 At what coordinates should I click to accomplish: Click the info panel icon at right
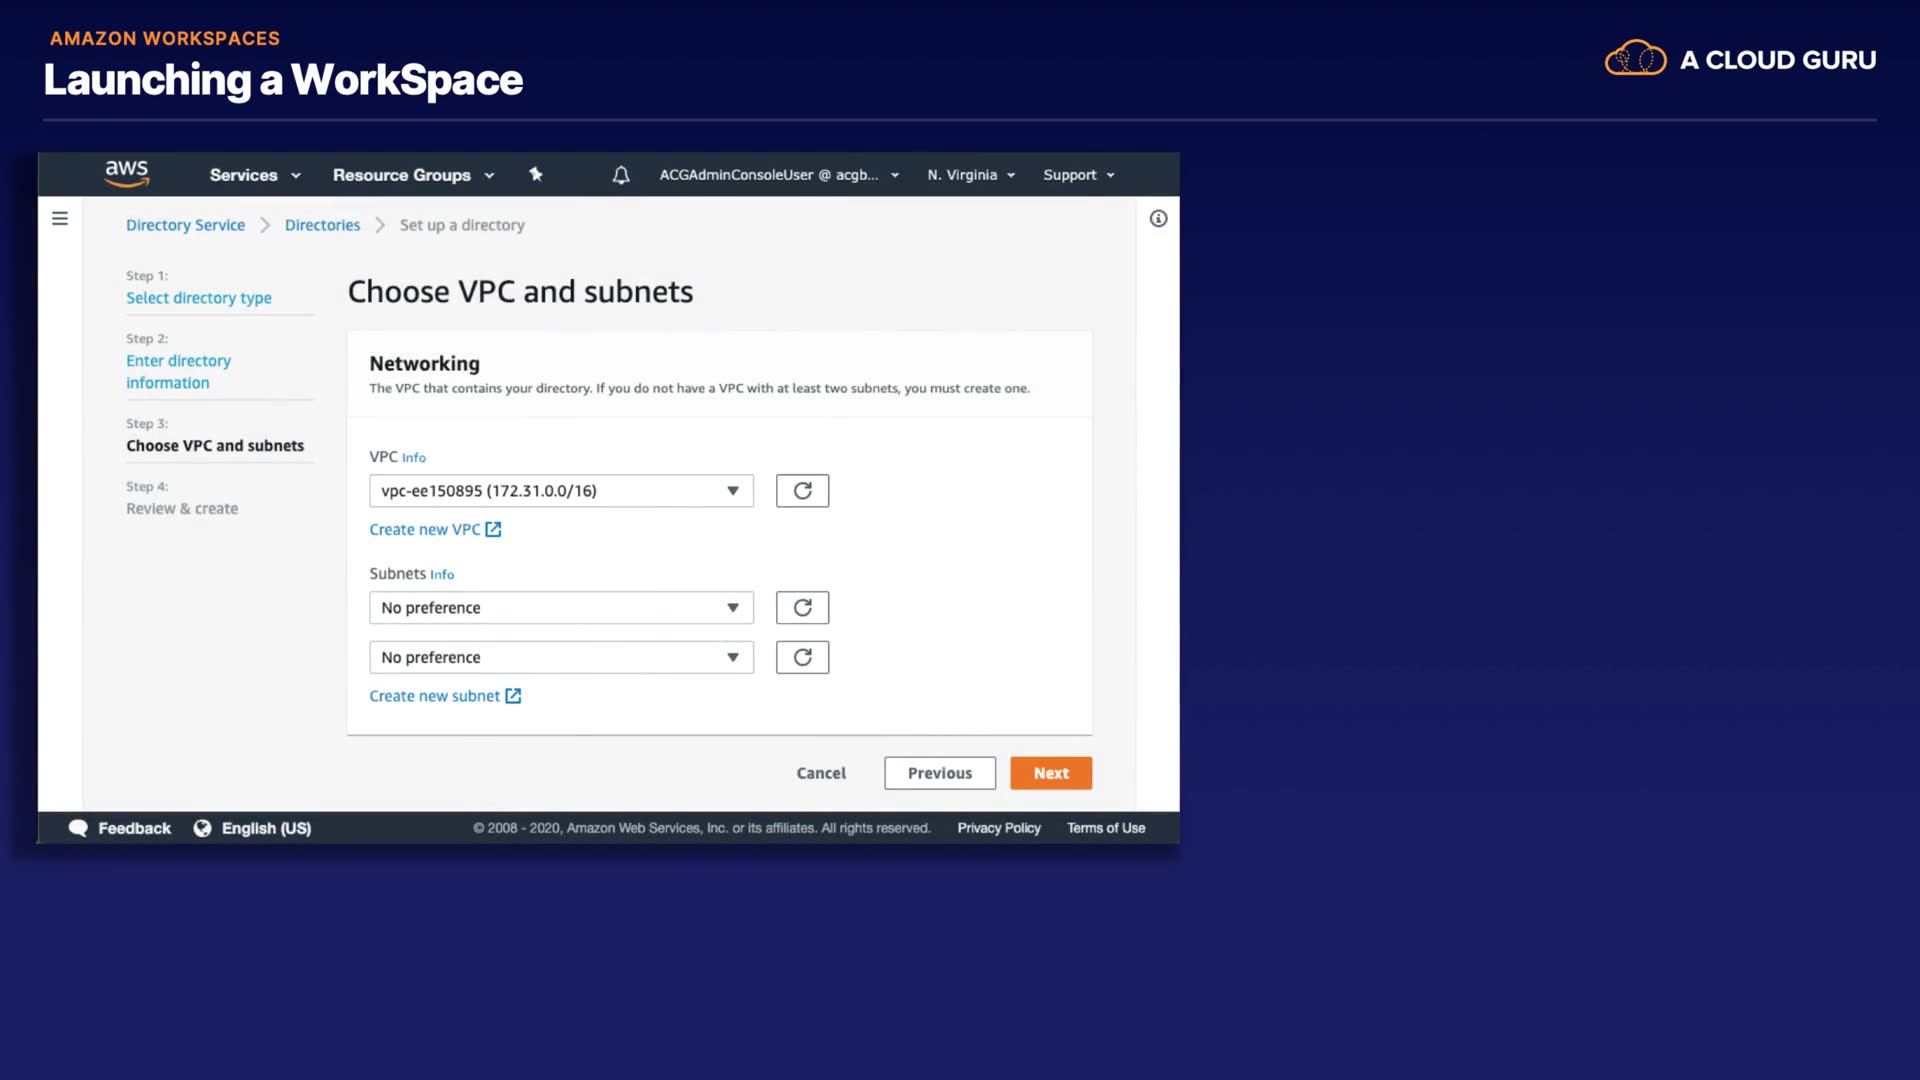click(1158, 218)
